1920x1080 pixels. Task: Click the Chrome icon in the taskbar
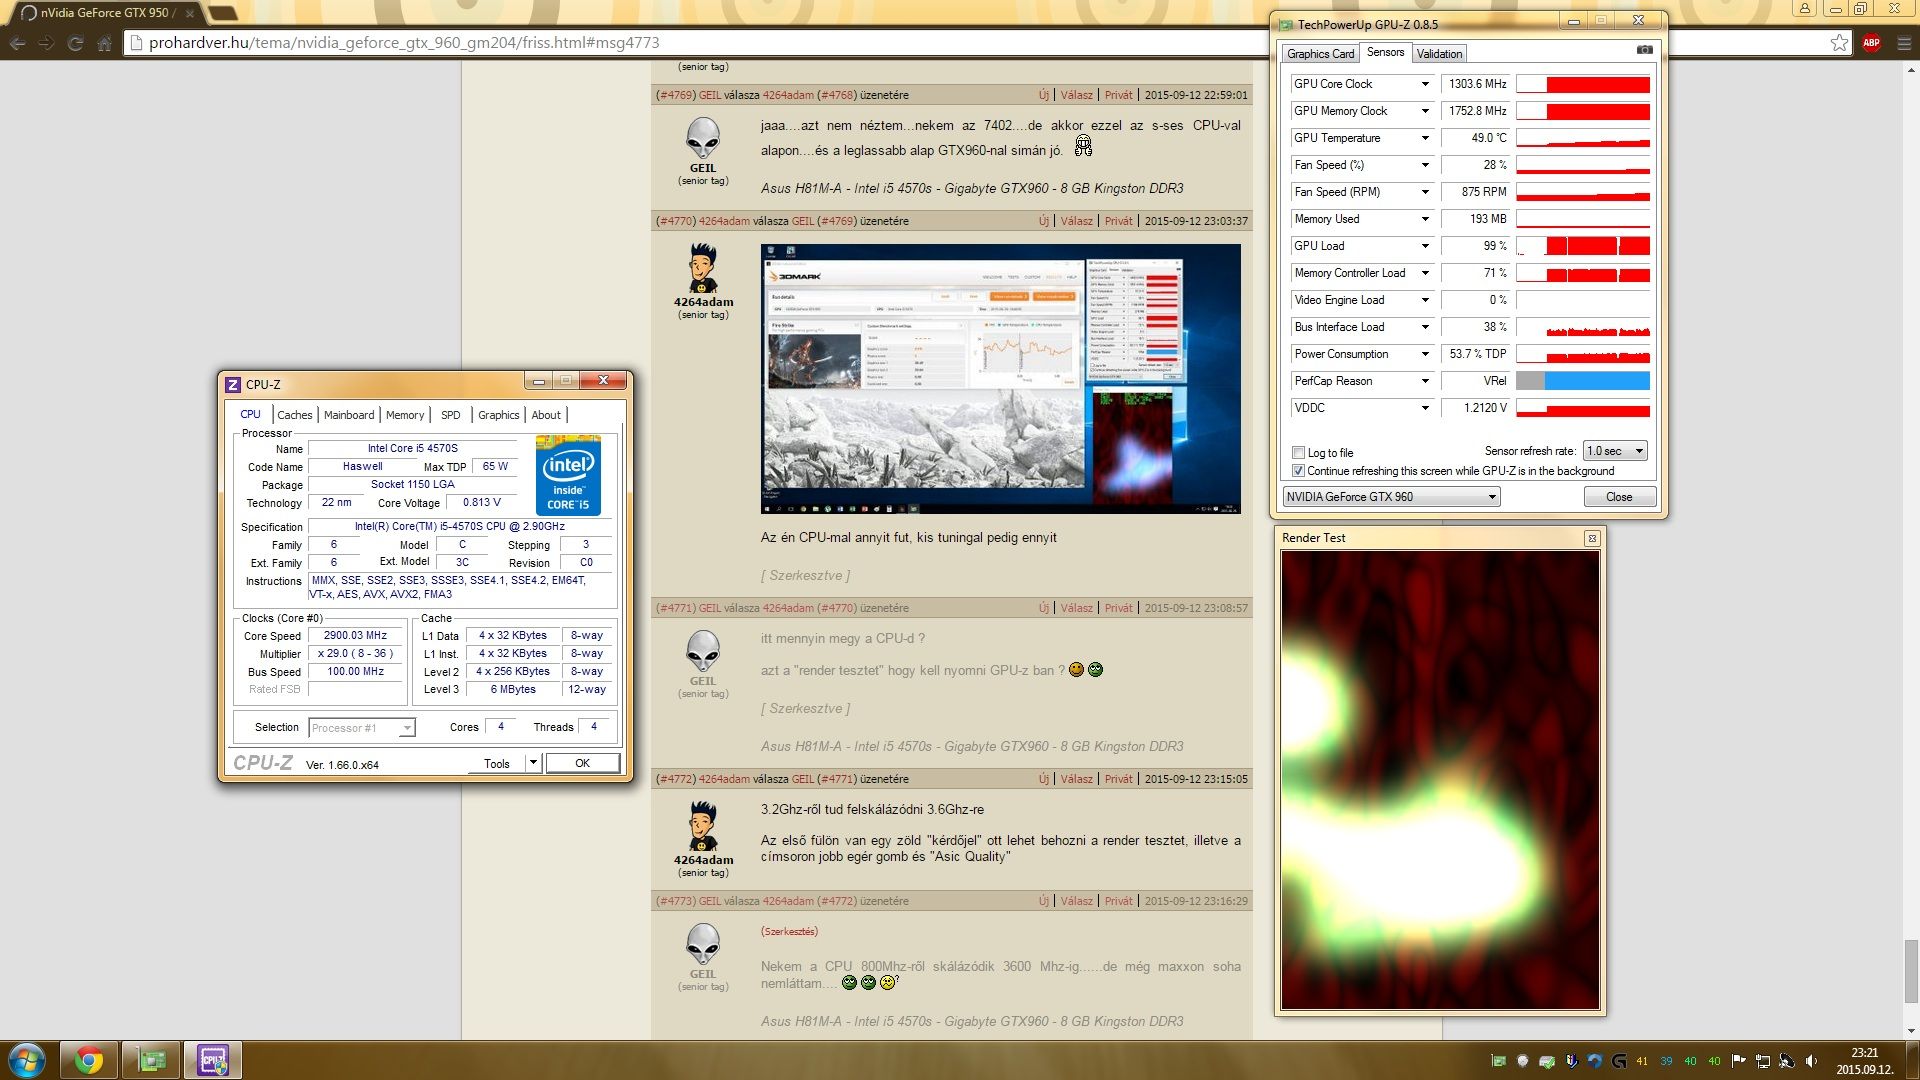[89, 1060]
